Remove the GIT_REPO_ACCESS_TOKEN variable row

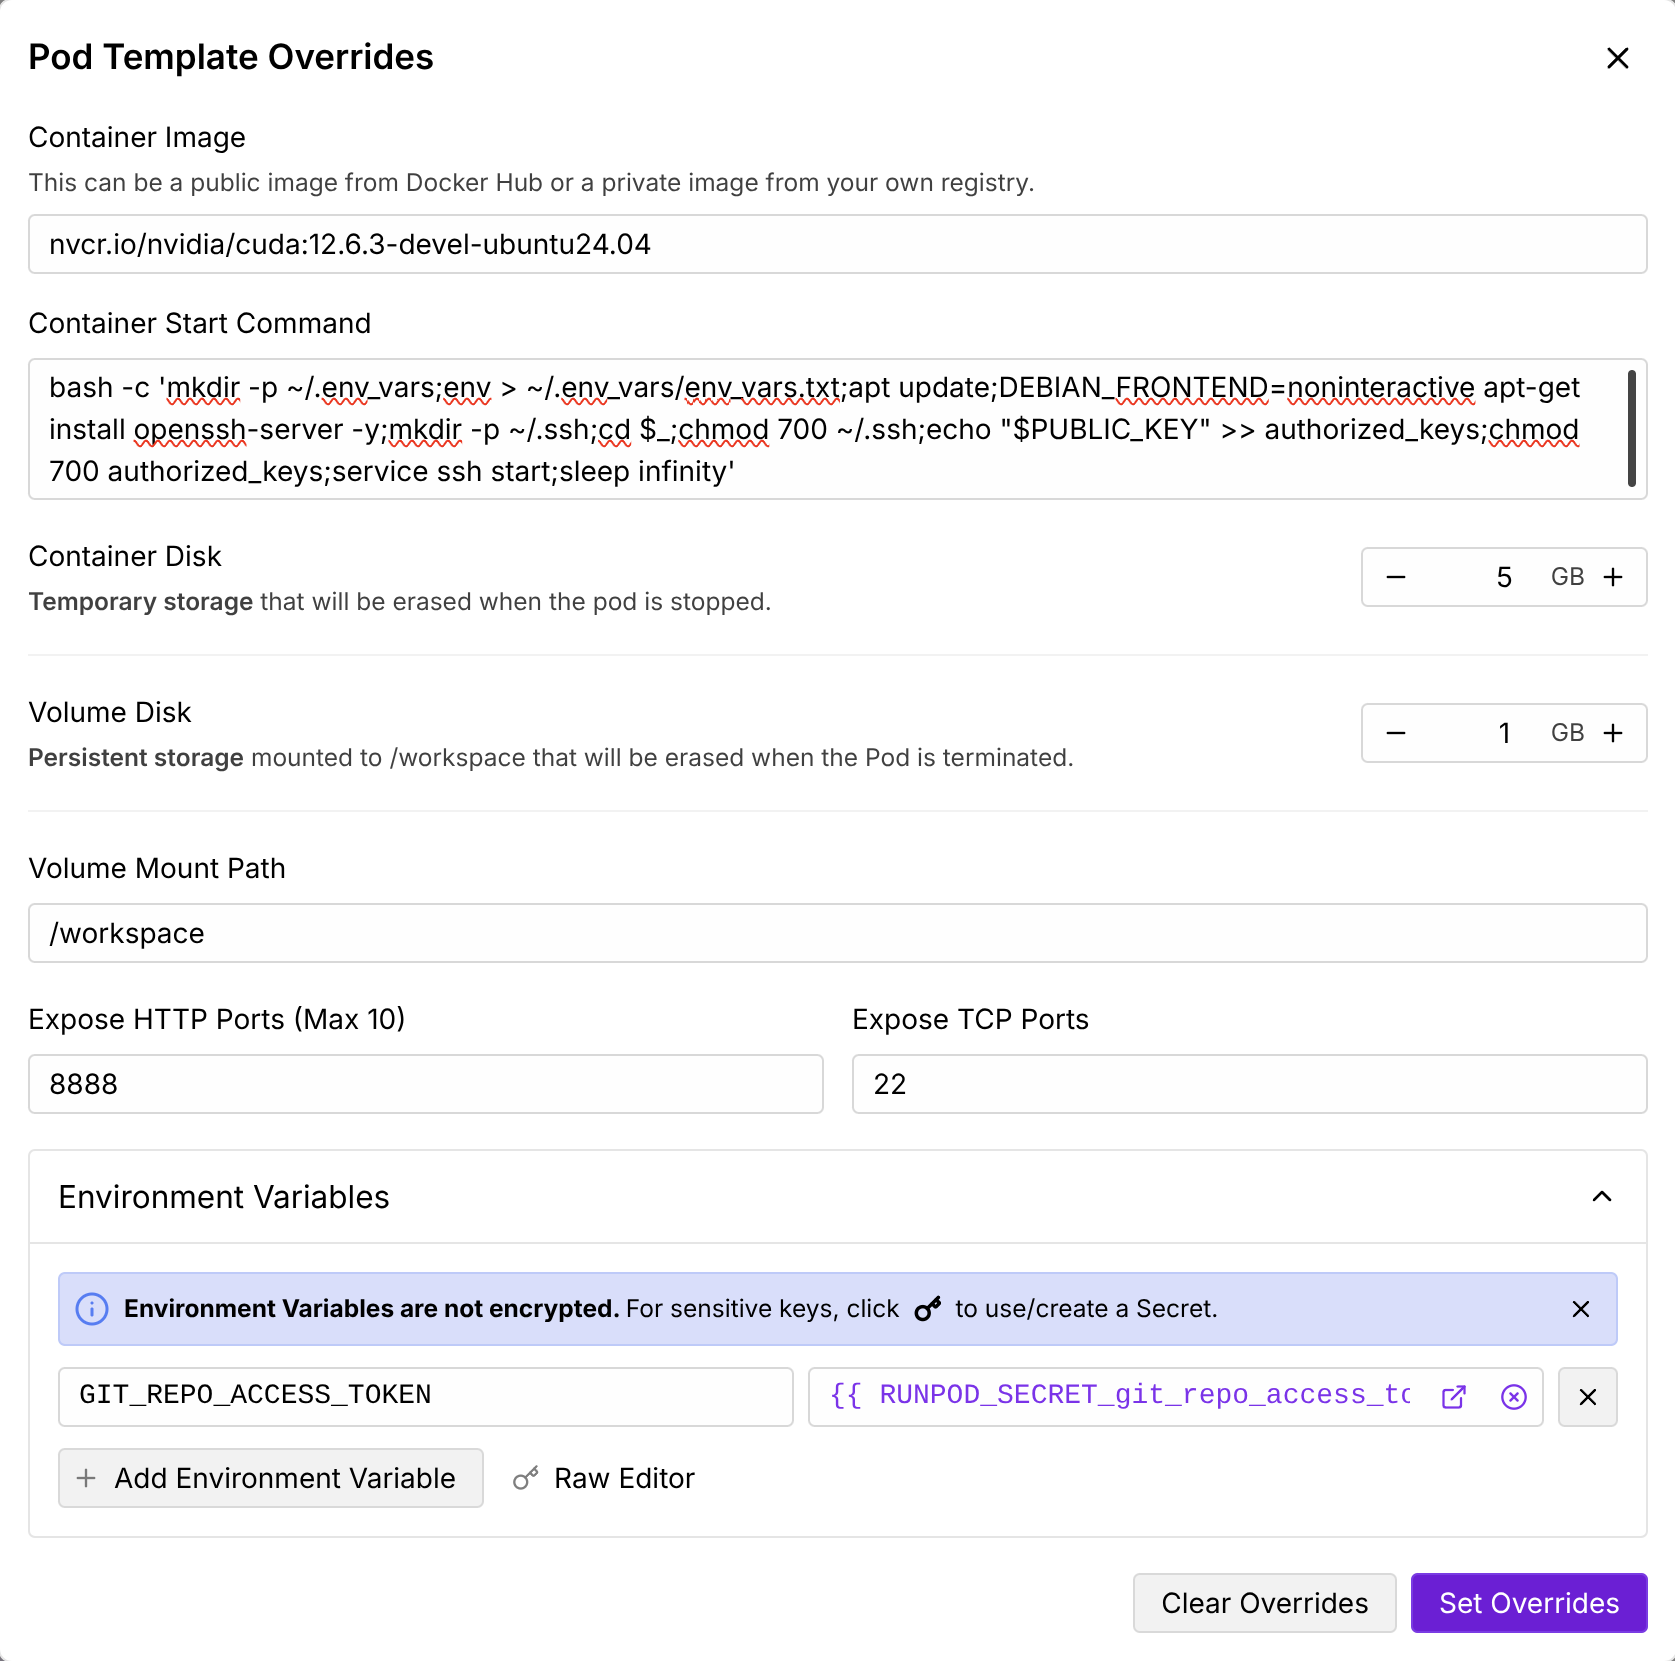coord(1587,1396)
